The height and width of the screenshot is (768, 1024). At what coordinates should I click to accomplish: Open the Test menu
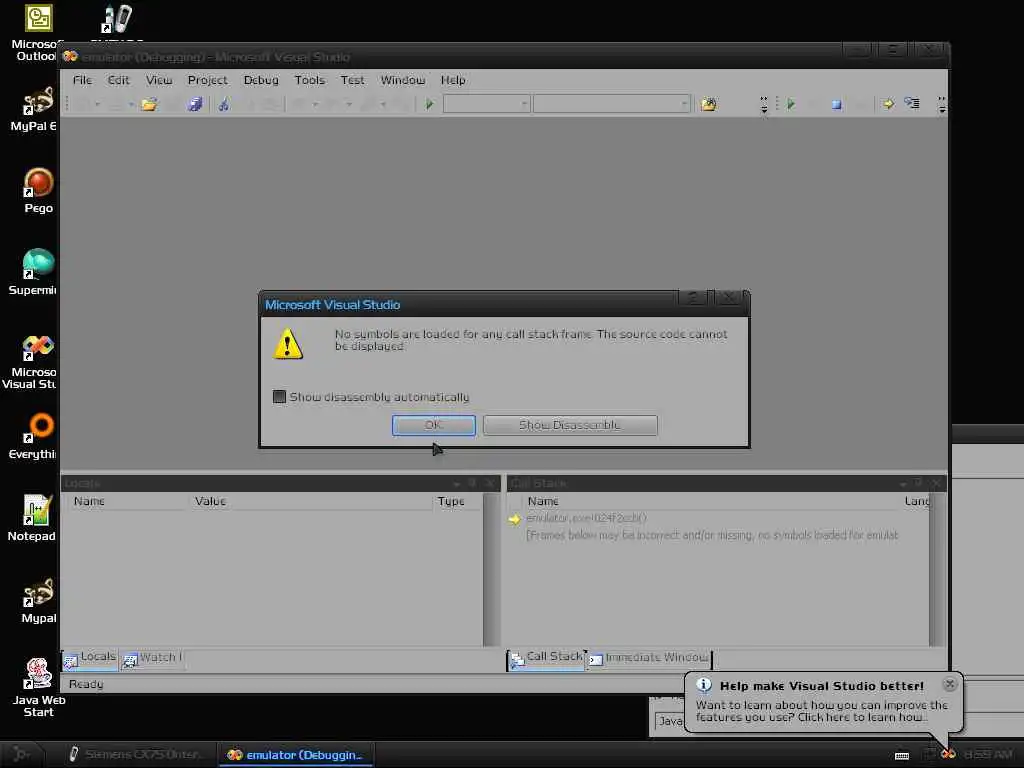point(352,80)
